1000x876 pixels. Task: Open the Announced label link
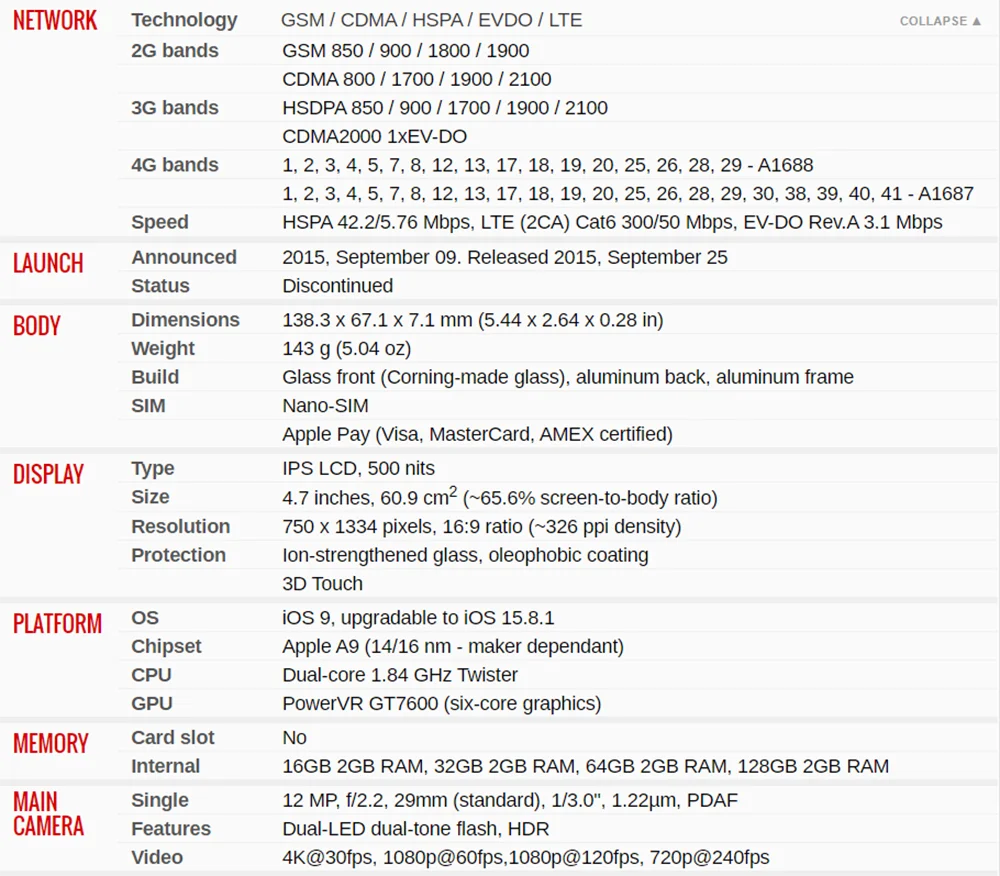[184, 257]
